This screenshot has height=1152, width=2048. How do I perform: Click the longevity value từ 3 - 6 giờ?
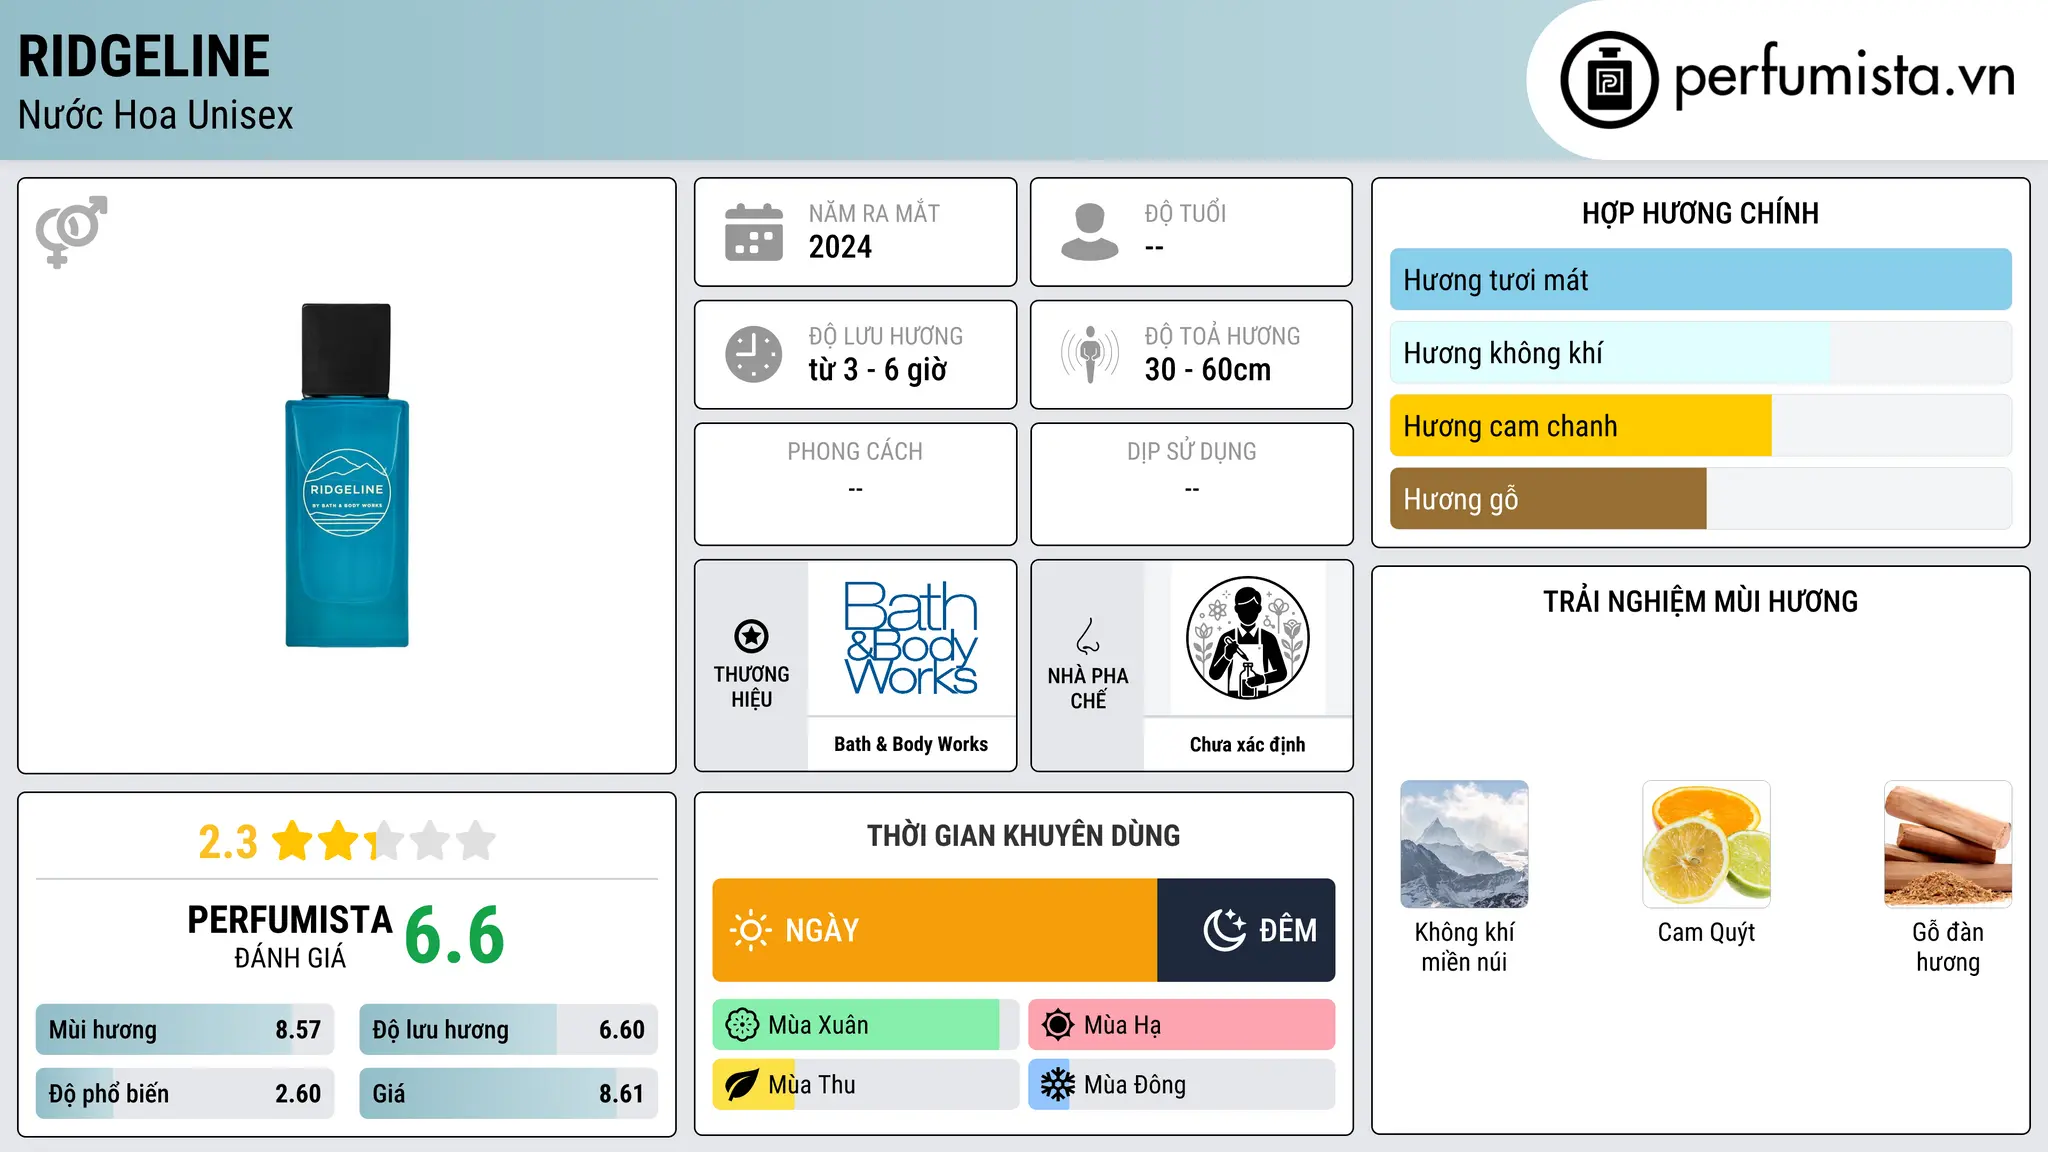pos(877,370)
